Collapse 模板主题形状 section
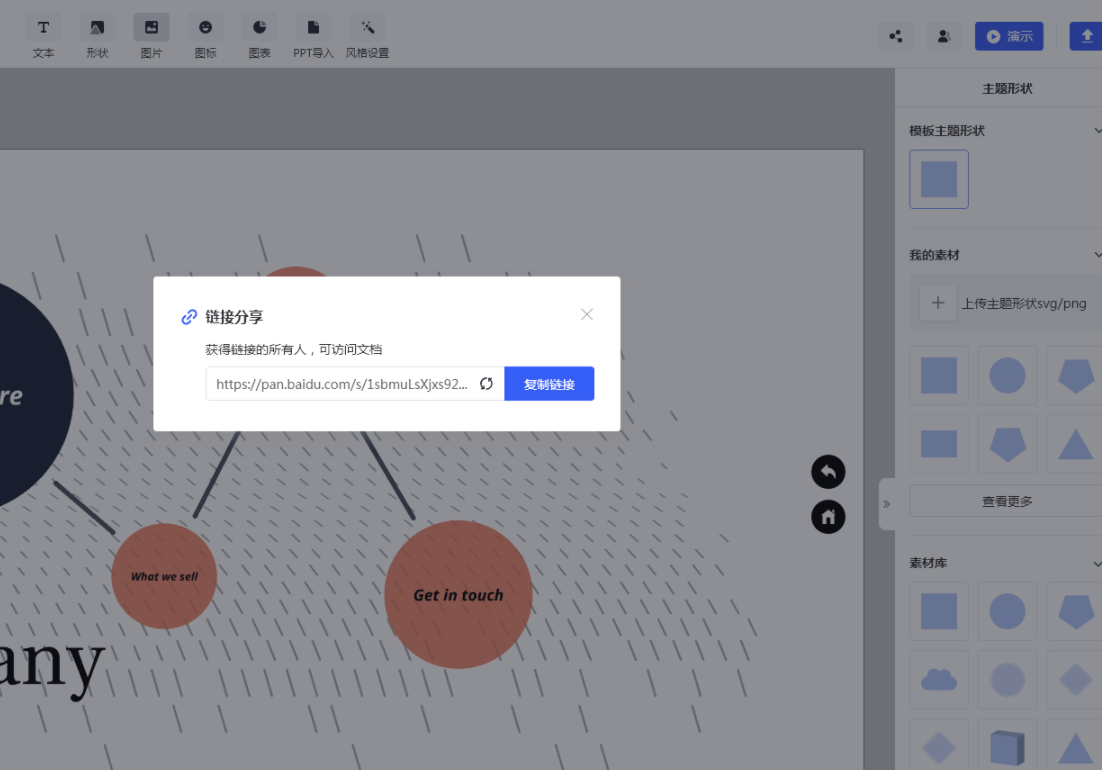The height and width of the screenshot is (770, 1102). point(1097,131)
